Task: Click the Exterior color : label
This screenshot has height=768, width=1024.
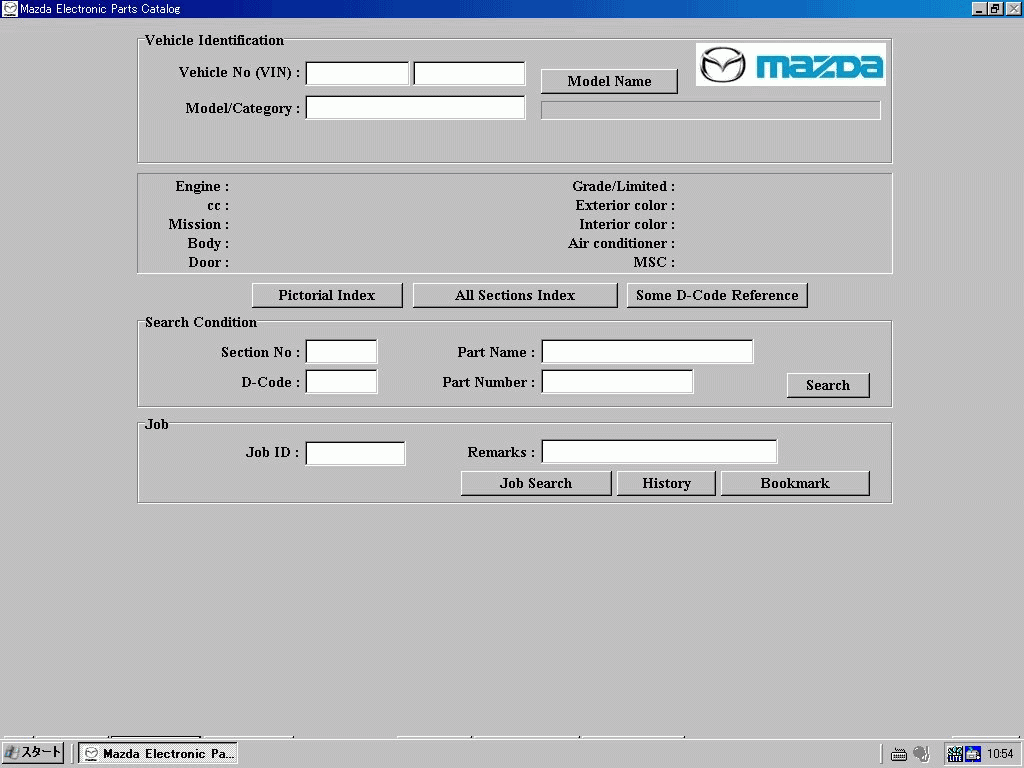Action: [625, 205]
